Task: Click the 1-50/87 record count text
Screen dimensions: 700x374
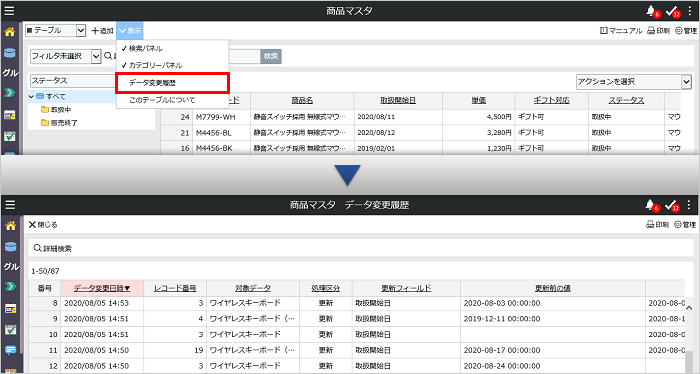Action: point(45,271)
